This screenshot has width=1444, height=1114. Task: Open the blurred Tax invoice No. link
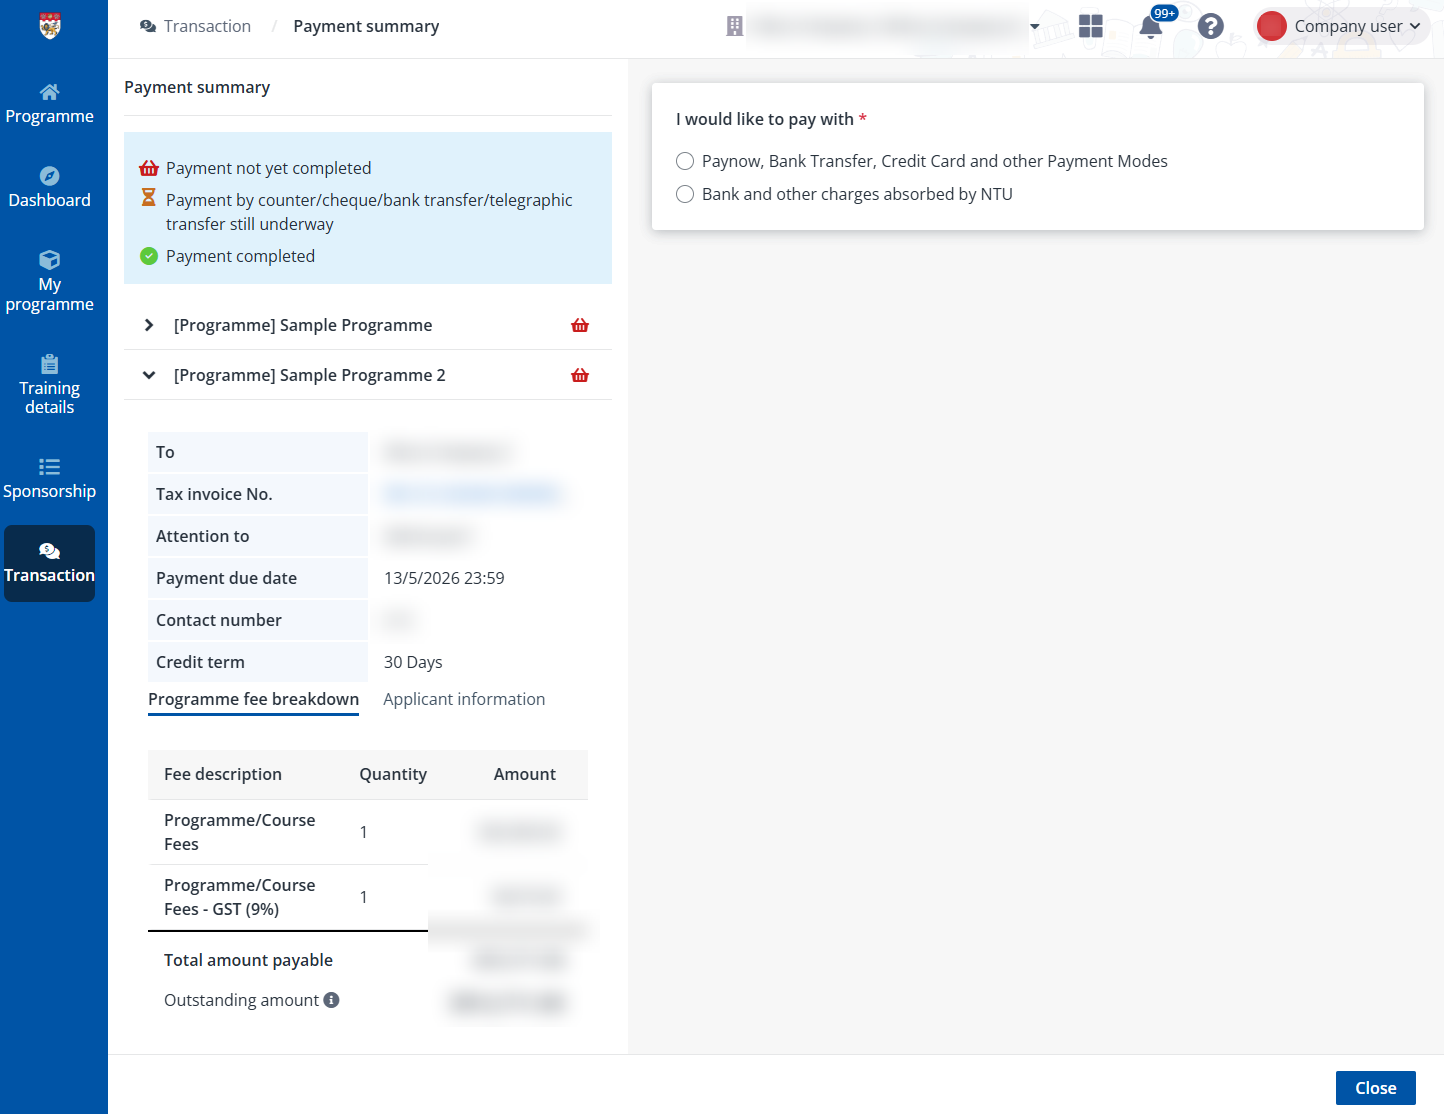(x=472, y=494)
